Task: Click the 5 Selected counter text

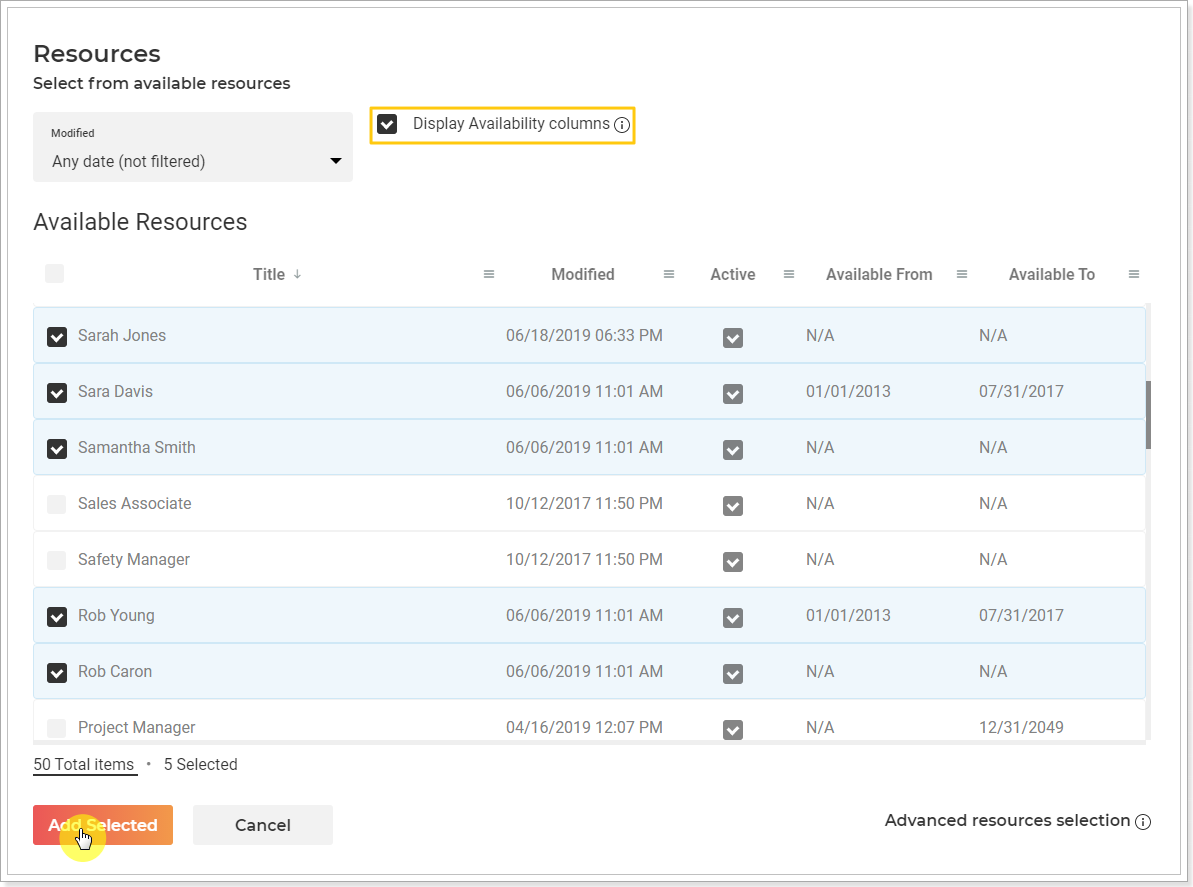Action: pos(201,765)
